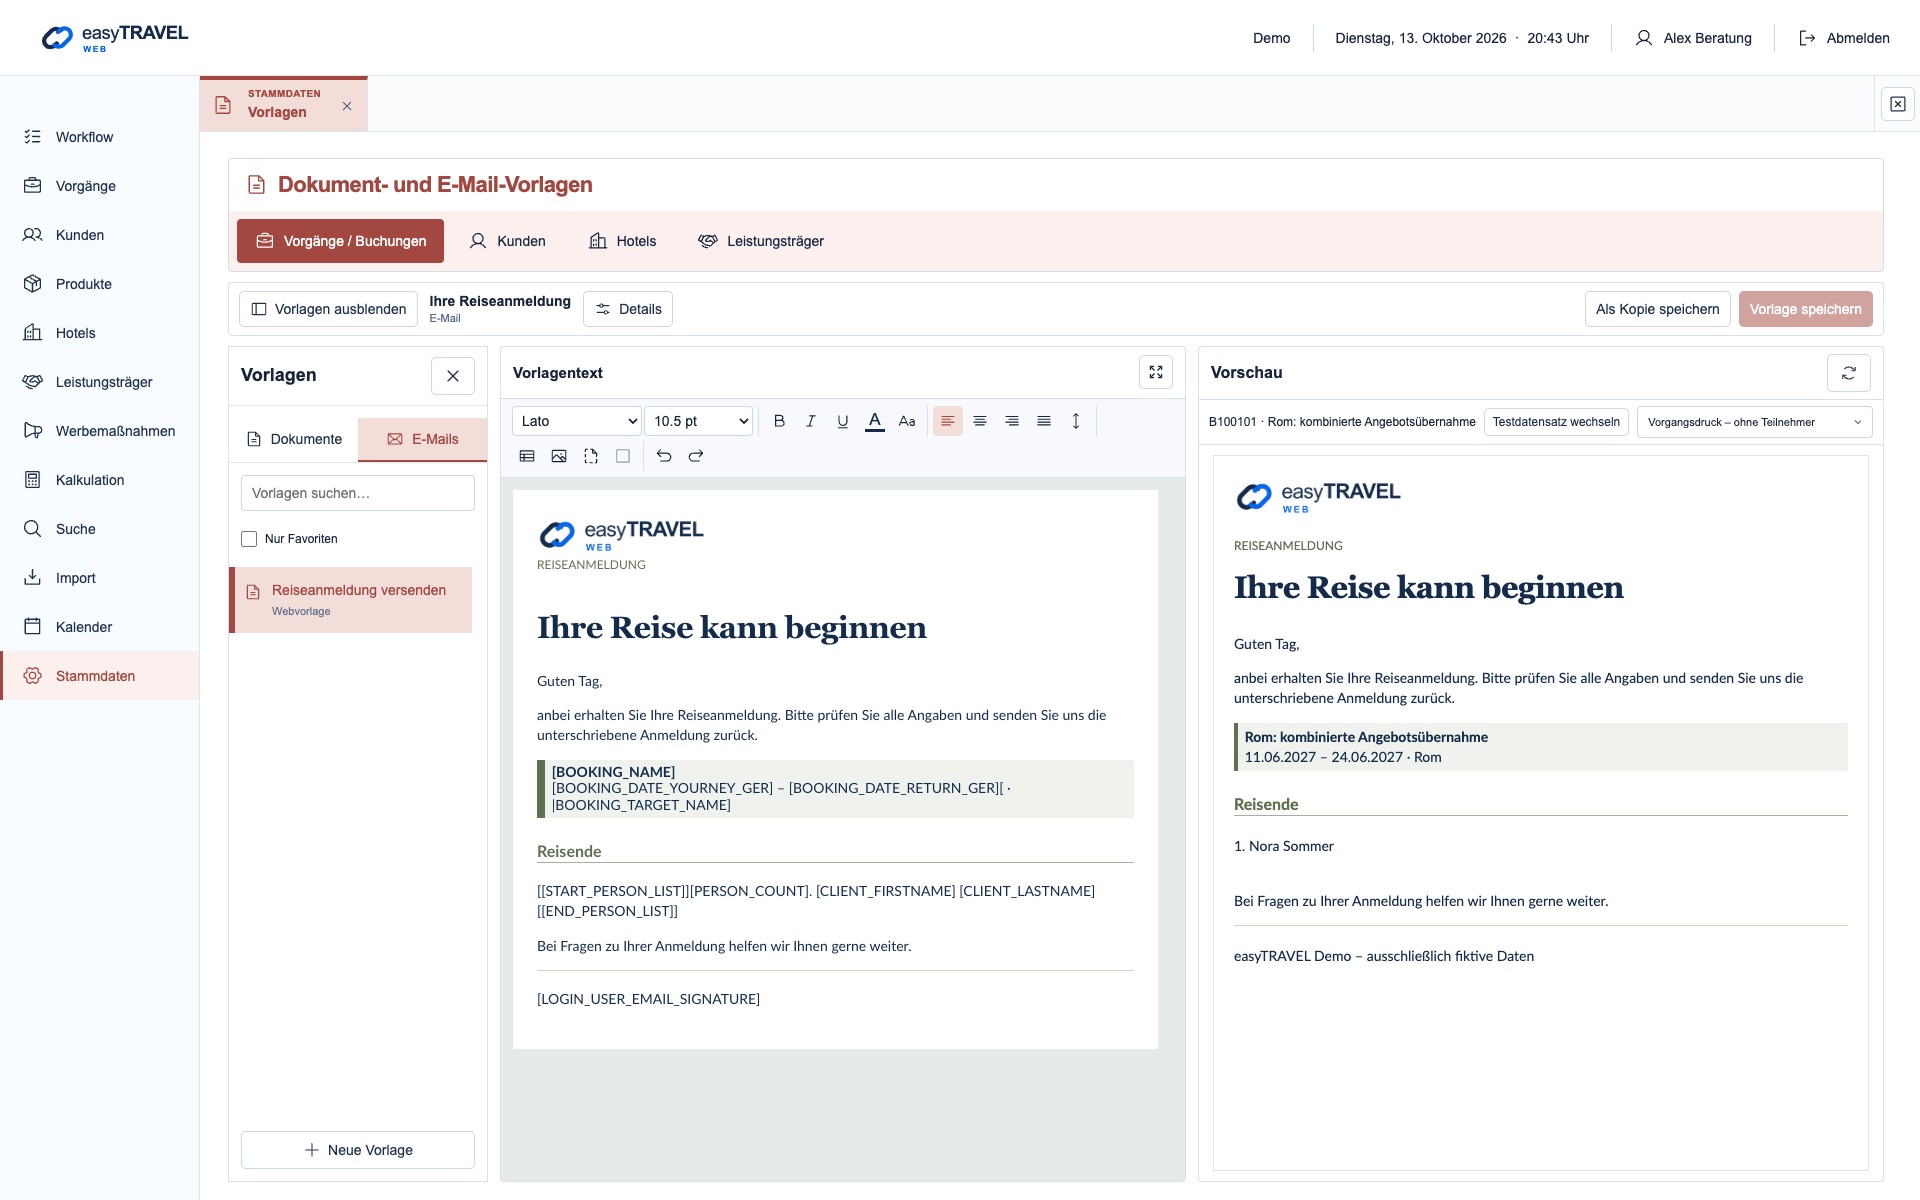Screen dimensions: 1920x1200
Task: Click Vorlage speichern
Action: [x=1805, y=309]
